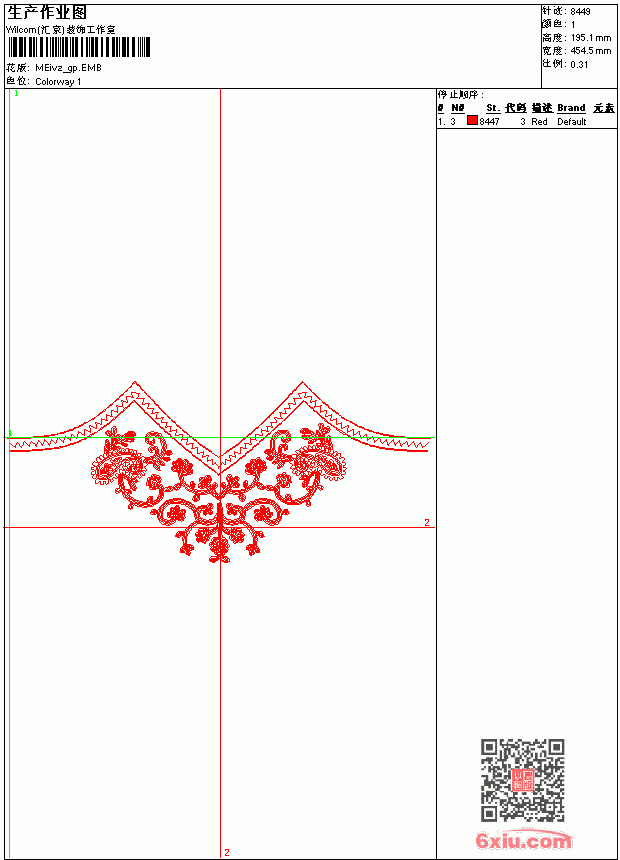Click the 生产作业图 title heading
The height and width of the screenshot is (860, 620).
[x=47, y=12]
